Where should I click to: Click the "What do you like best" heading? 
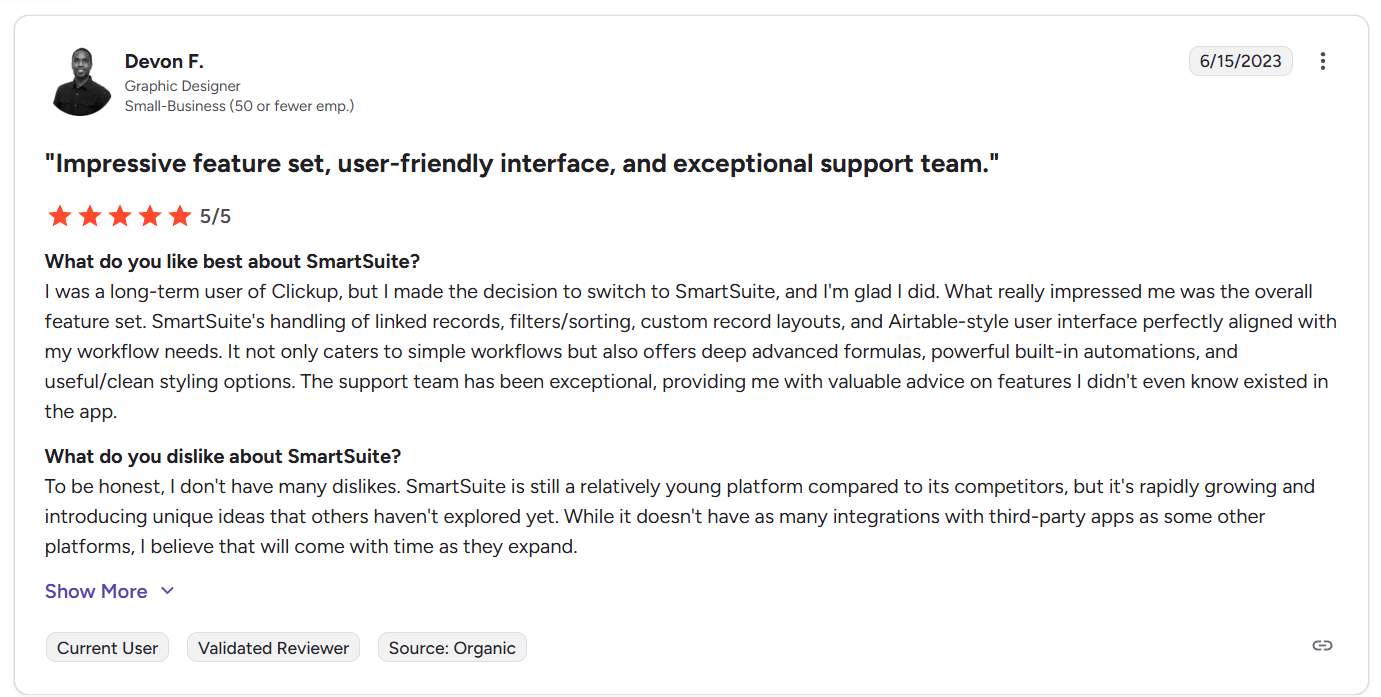pyautogui.click(x=232, y=262)
